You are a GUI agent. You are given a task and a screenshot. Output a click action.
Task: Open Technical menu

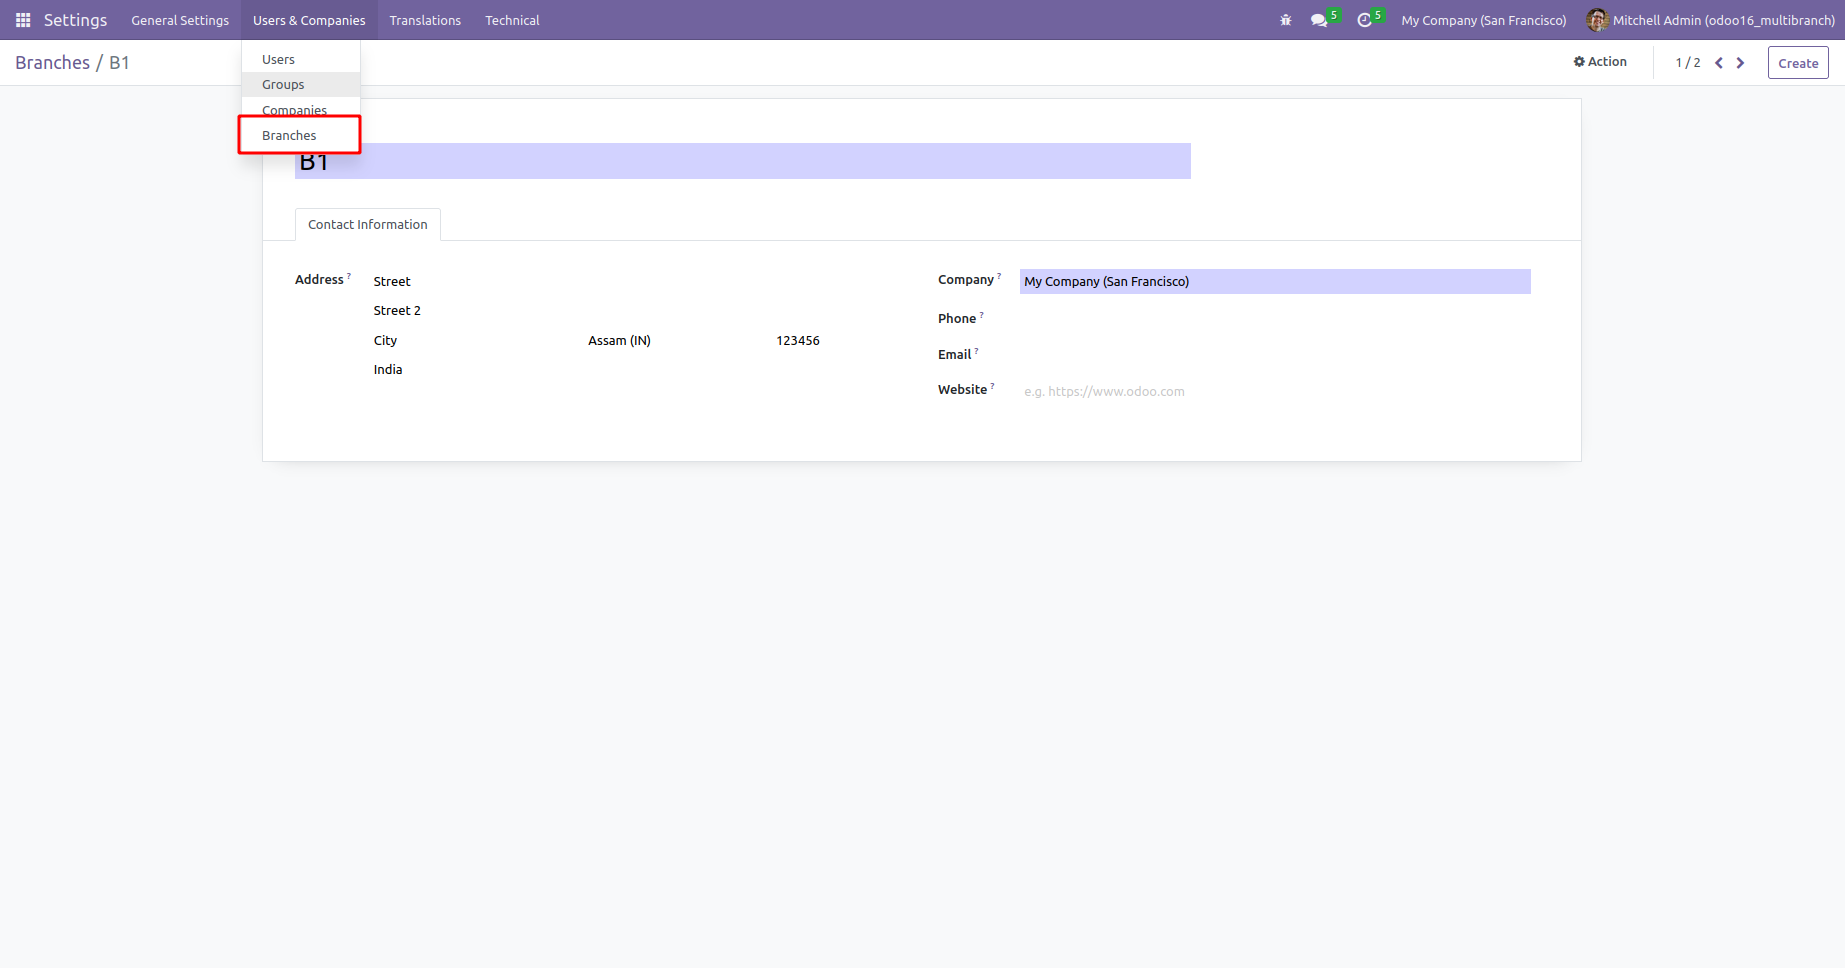point(512,20)
